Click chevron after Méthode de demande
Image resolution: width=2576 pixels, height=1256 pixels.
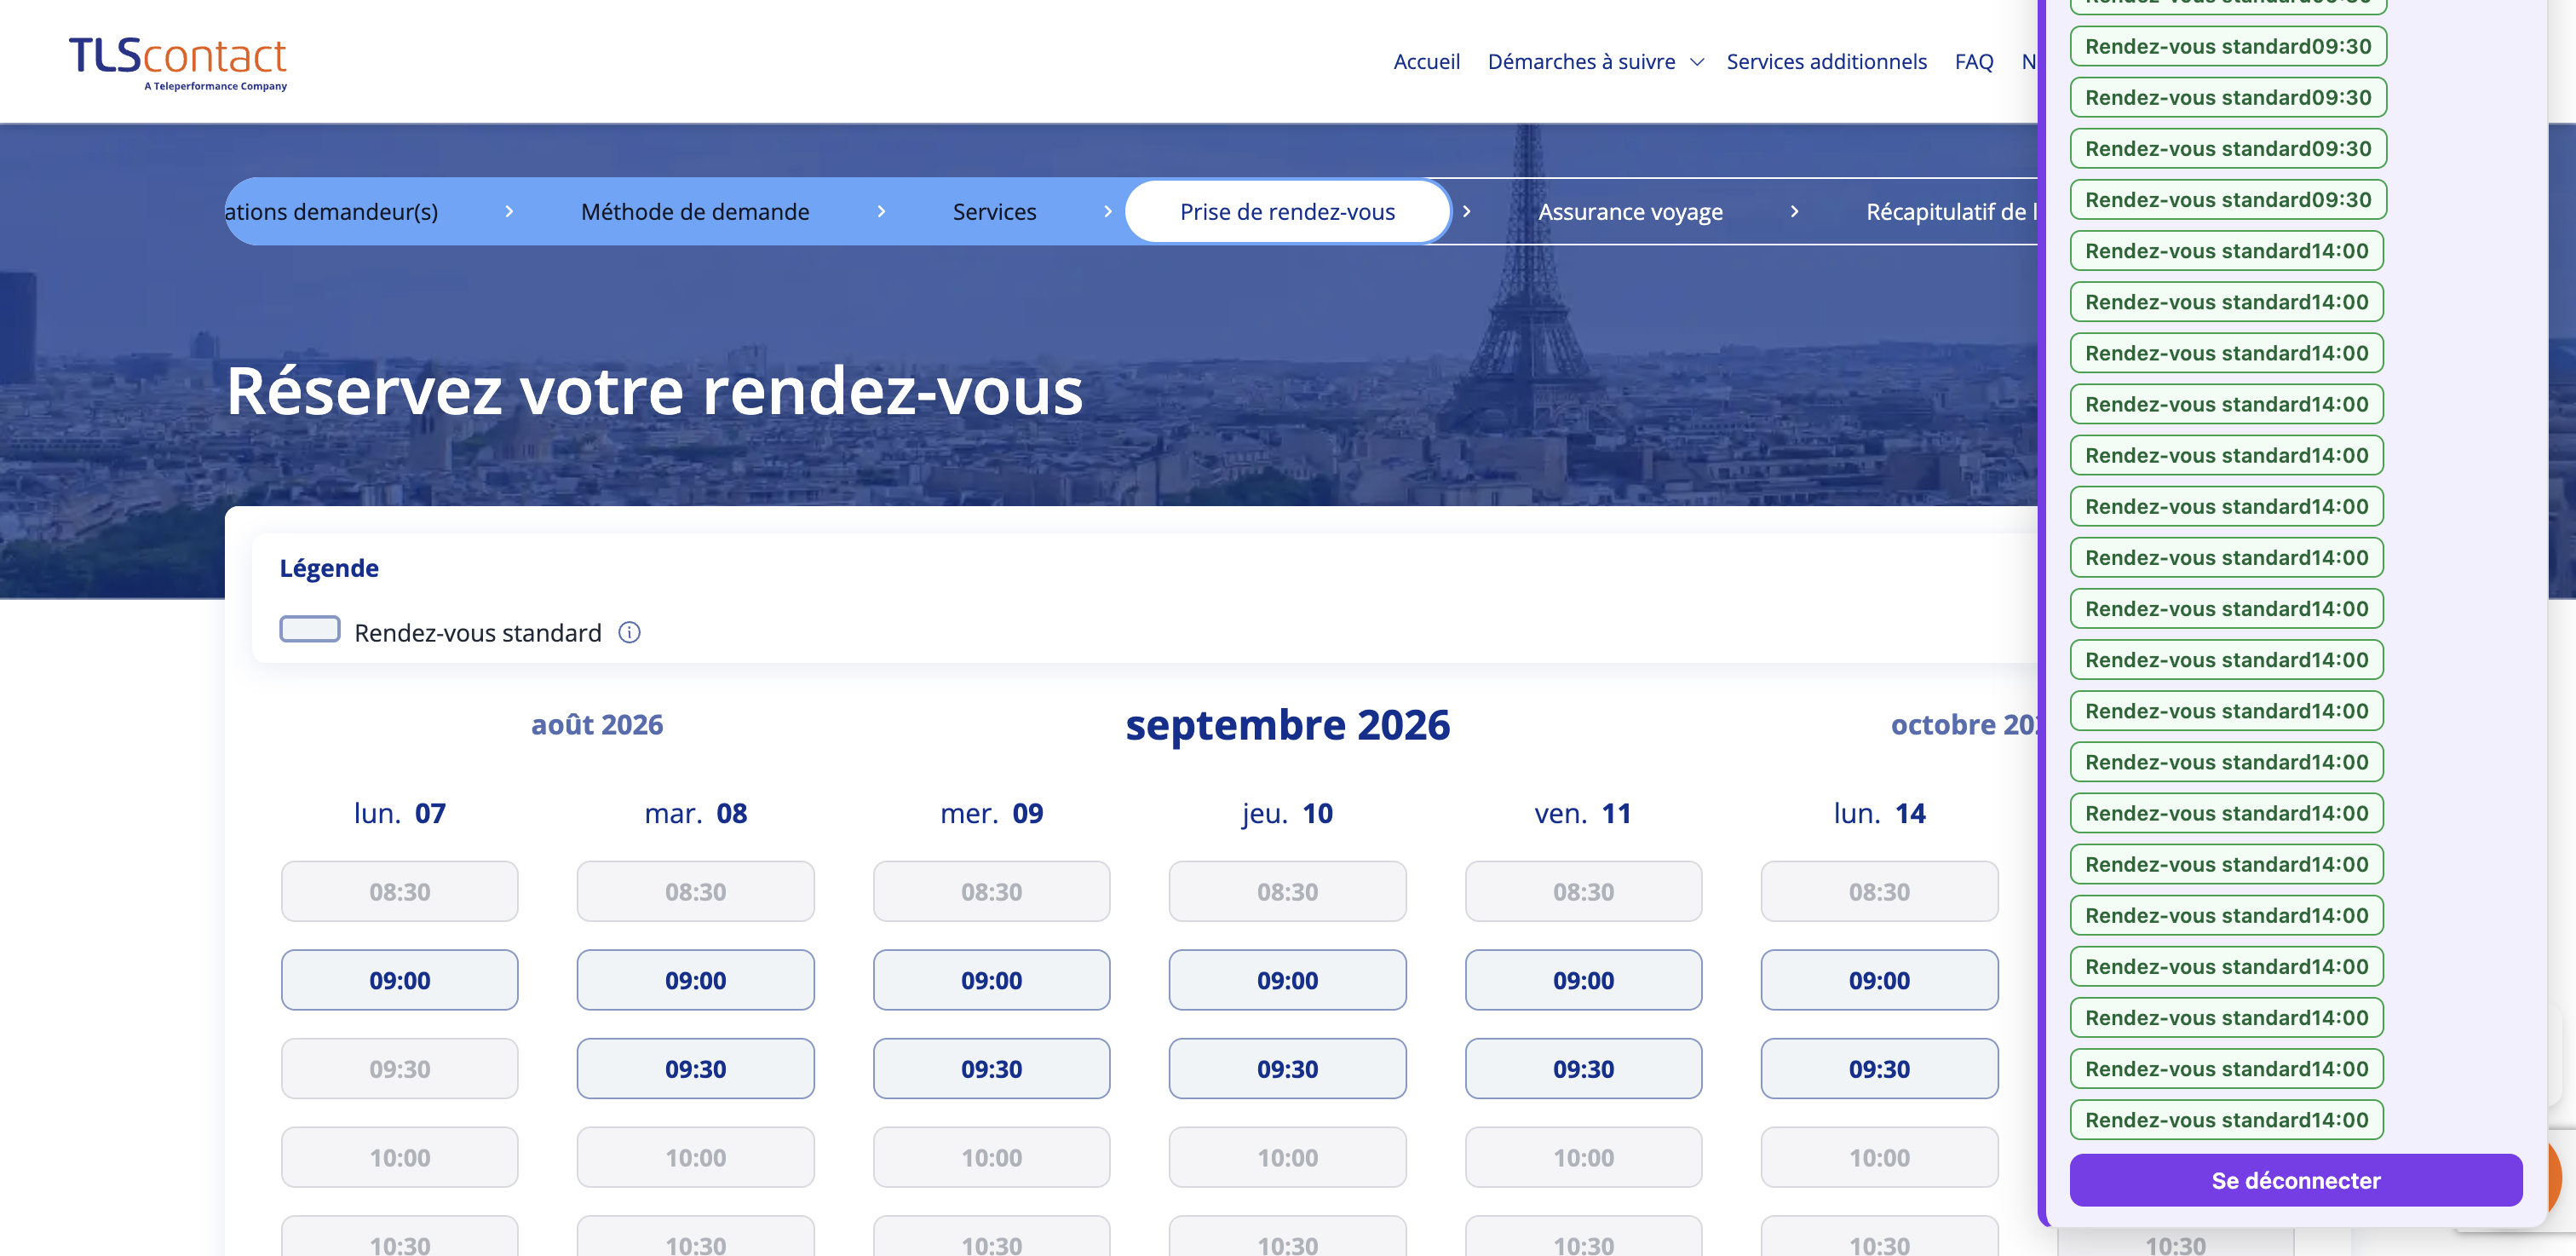[x=881, y=211]
